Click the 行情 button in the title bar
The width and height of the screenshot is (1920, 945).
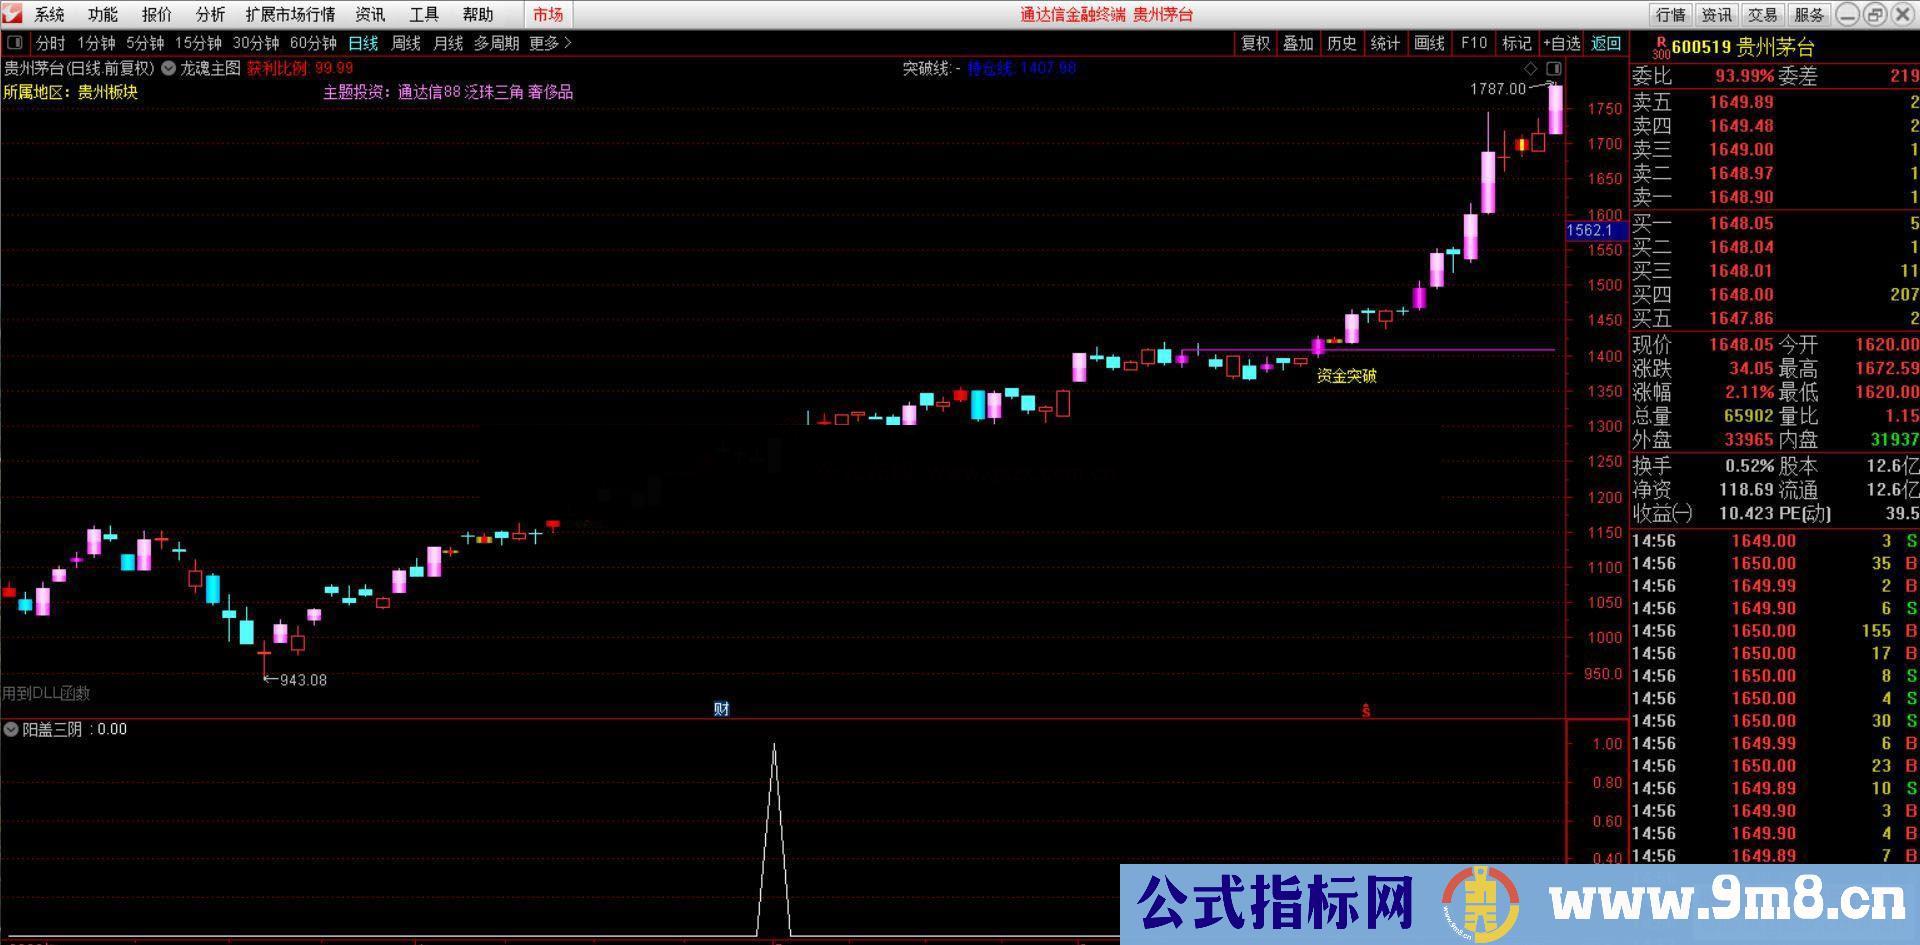pyautogui.click(x=1671, y=14)
